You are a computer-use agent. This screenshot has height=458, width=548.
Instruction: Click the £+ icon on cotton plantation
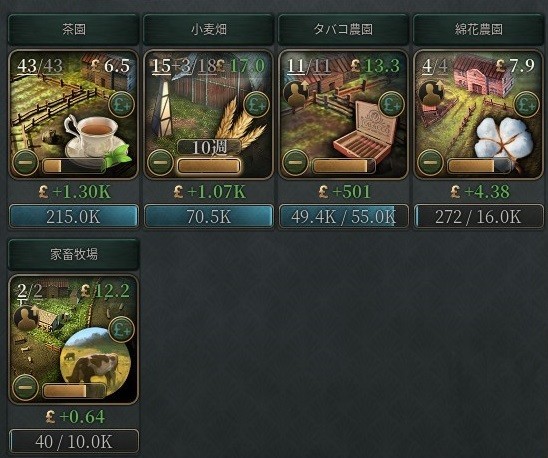527,104
